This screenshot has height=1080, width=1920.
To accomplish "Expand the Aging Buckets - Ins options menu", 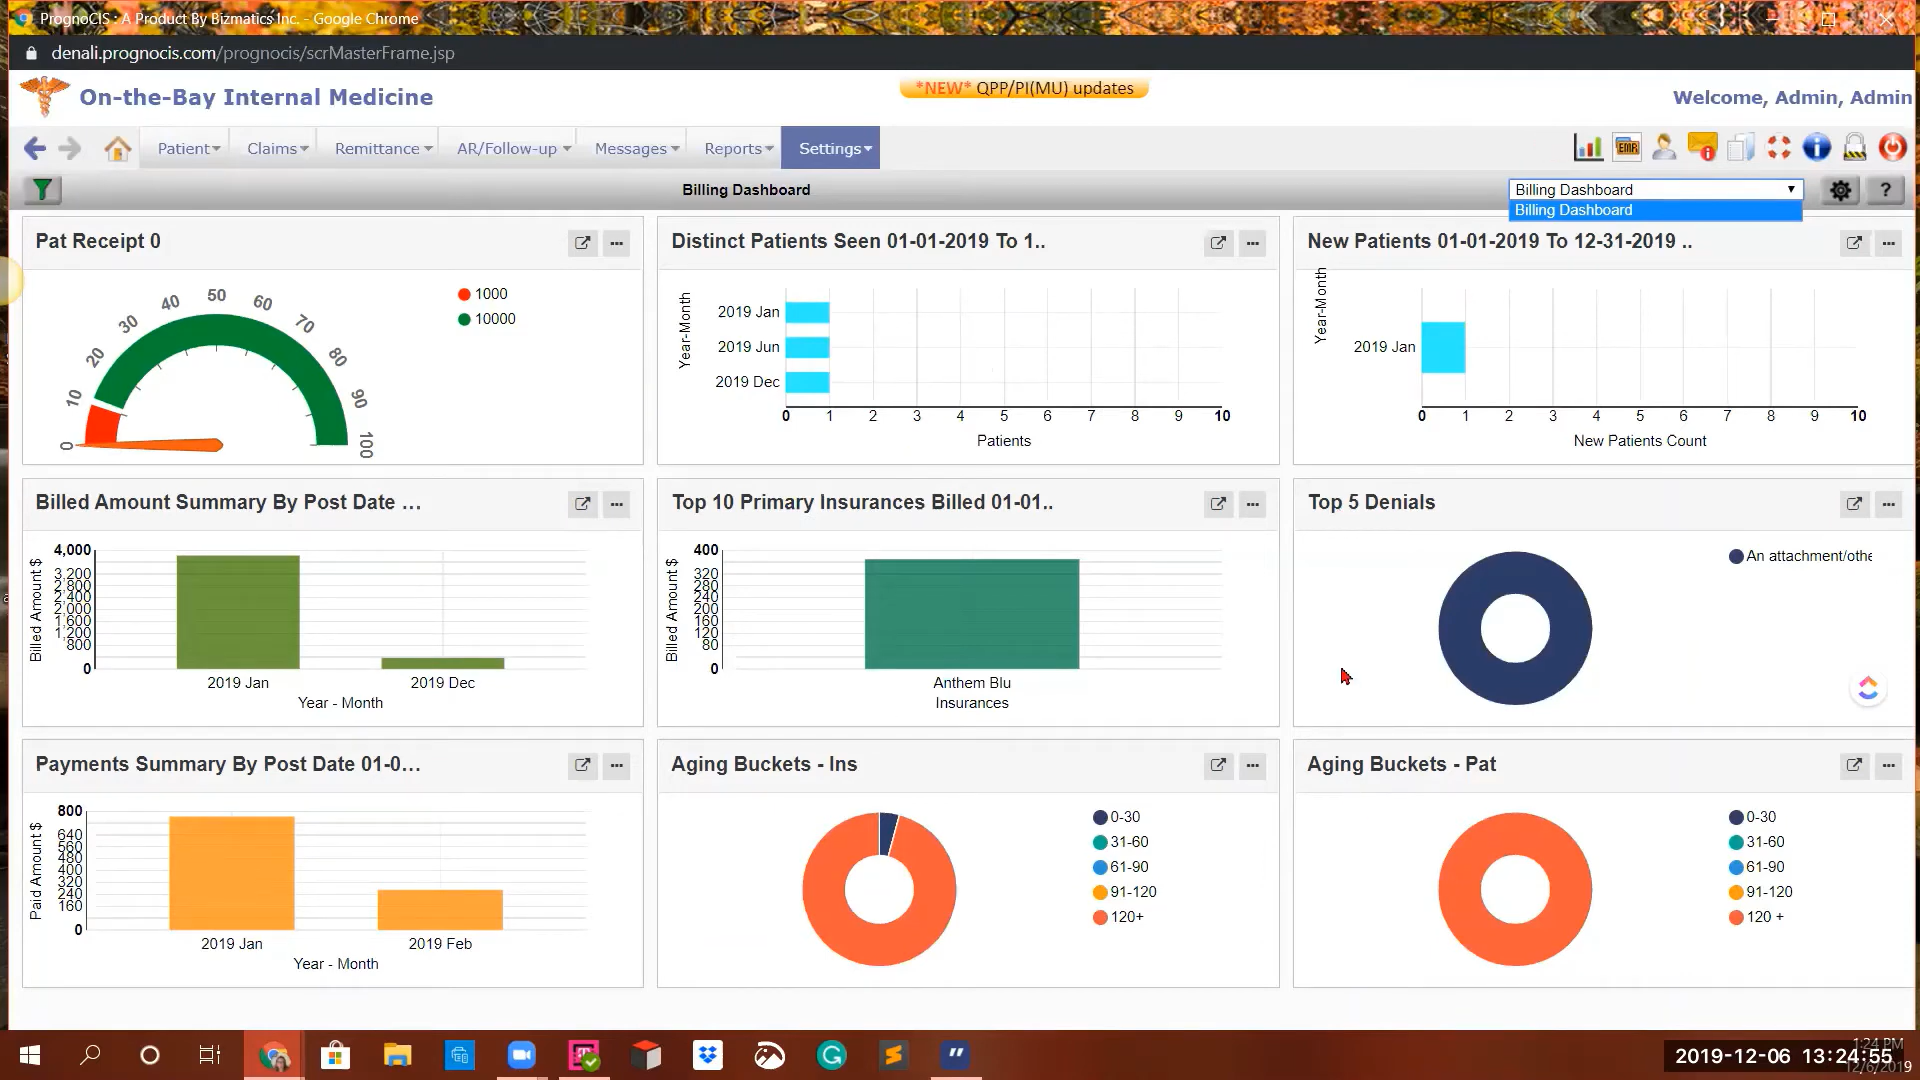I will [1252, 766].
